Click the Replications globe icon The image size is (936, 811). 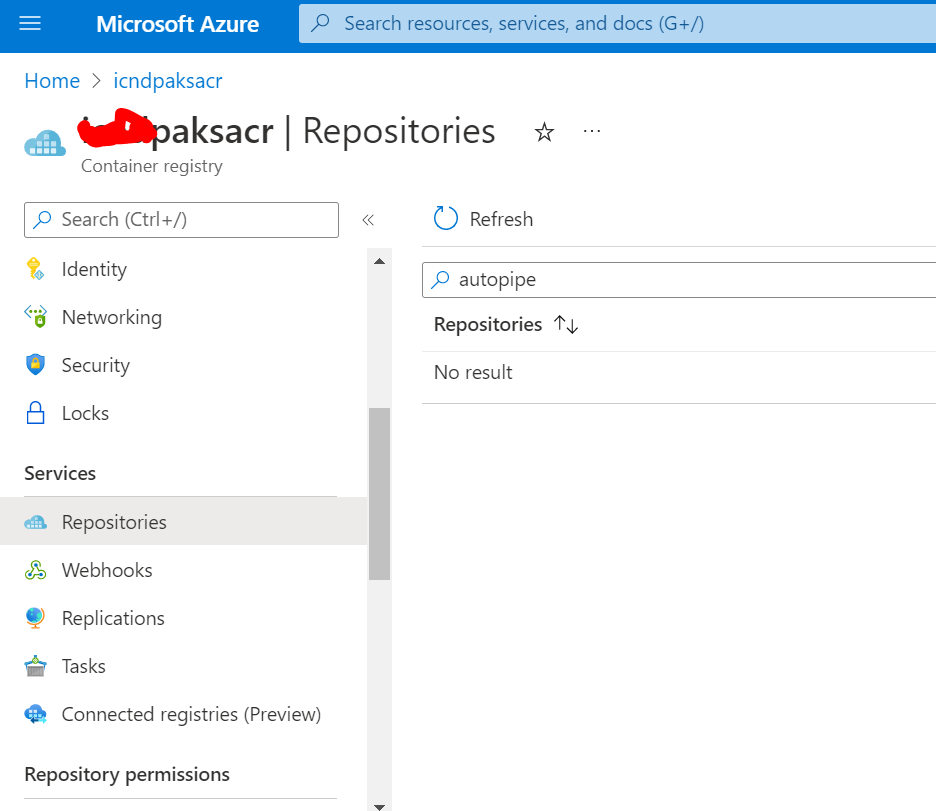(35, 618)
